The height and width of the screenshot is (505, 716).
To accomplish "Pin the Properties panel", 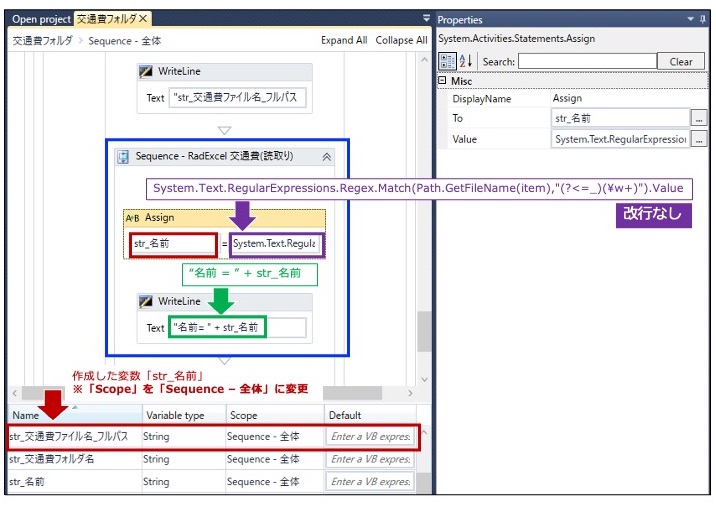I will (703, 19).
